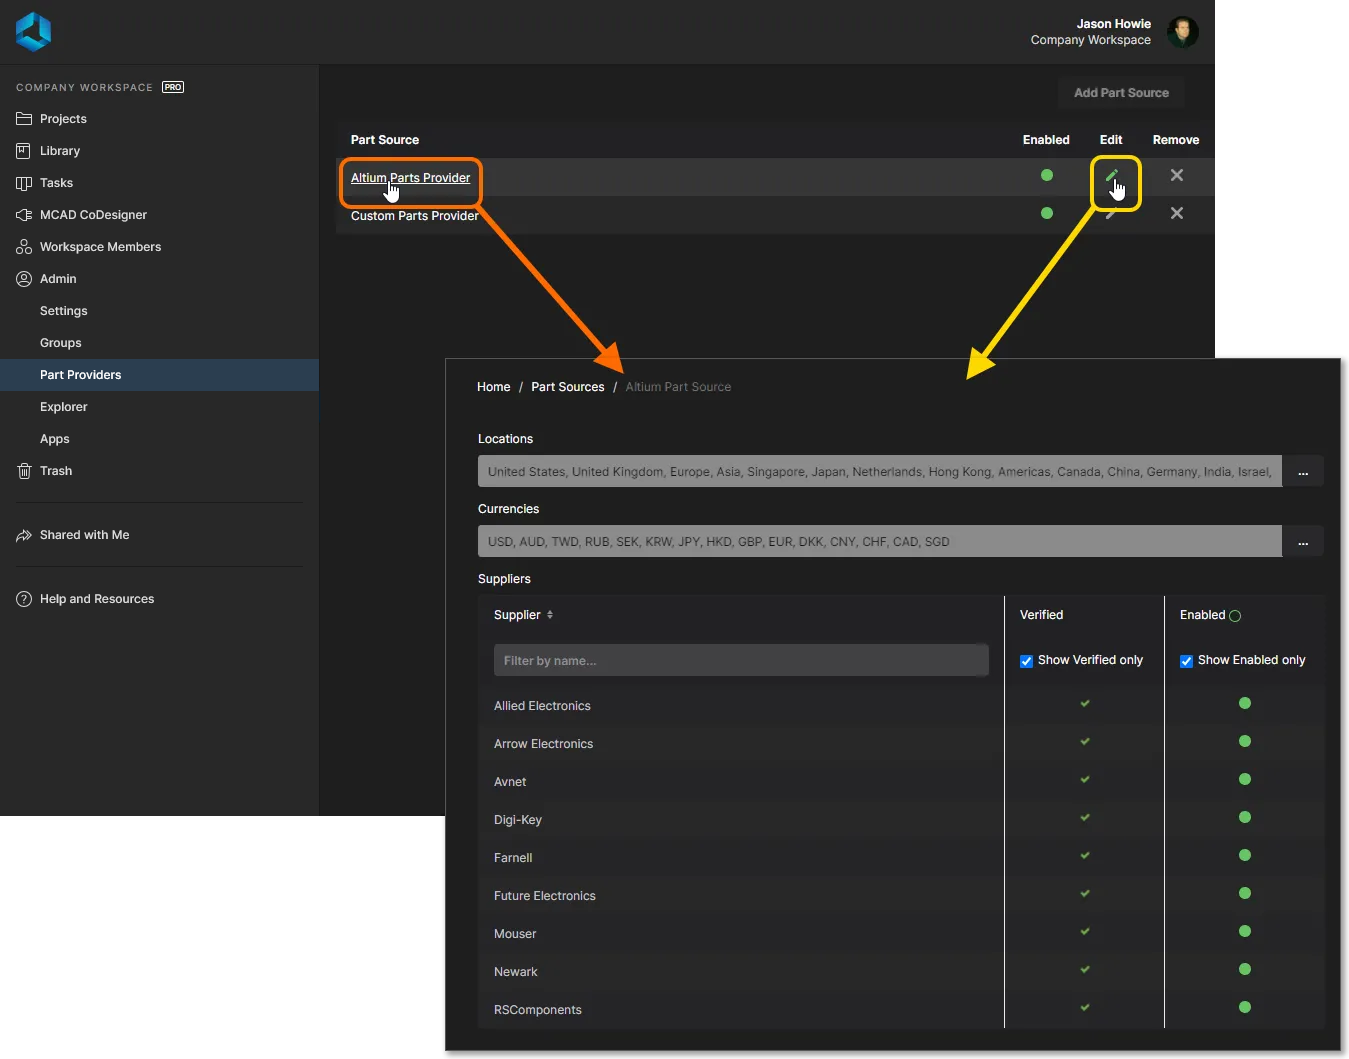1349x1059 pixels.
Task: Go to Home breadcrumb link
Action: 493,387
